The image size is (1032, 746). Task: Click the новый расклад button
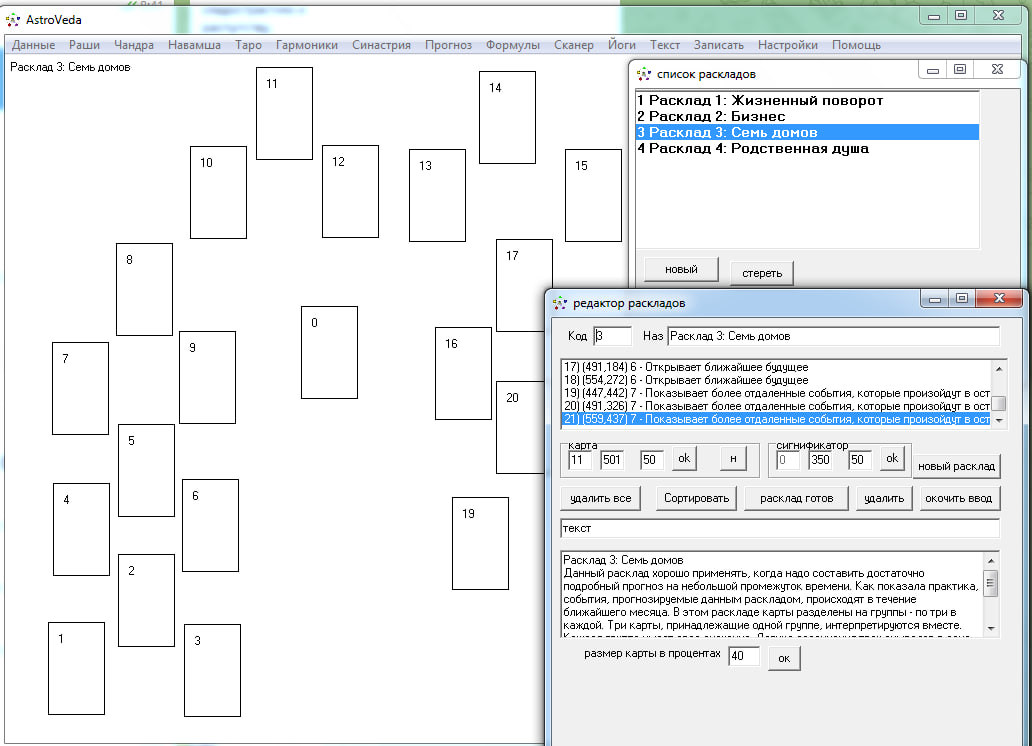point(956,466)
